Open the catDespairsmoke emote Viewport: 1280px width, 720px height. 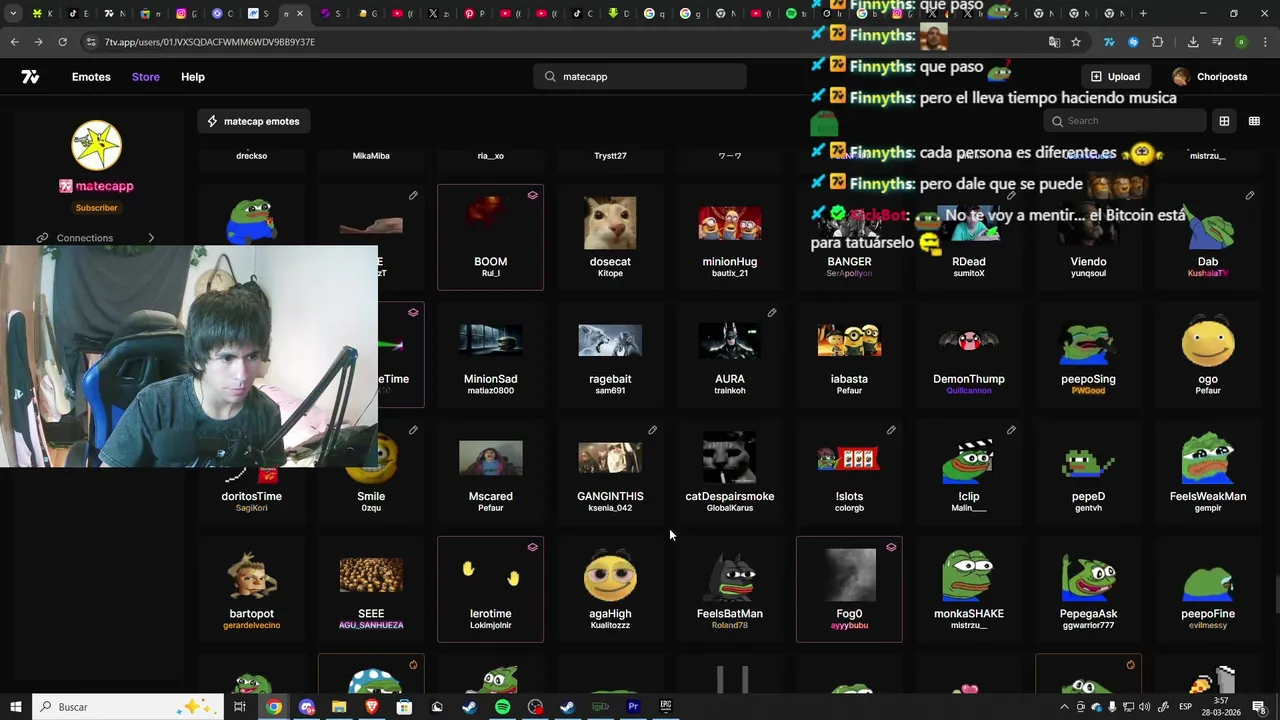tap(730, 472)
